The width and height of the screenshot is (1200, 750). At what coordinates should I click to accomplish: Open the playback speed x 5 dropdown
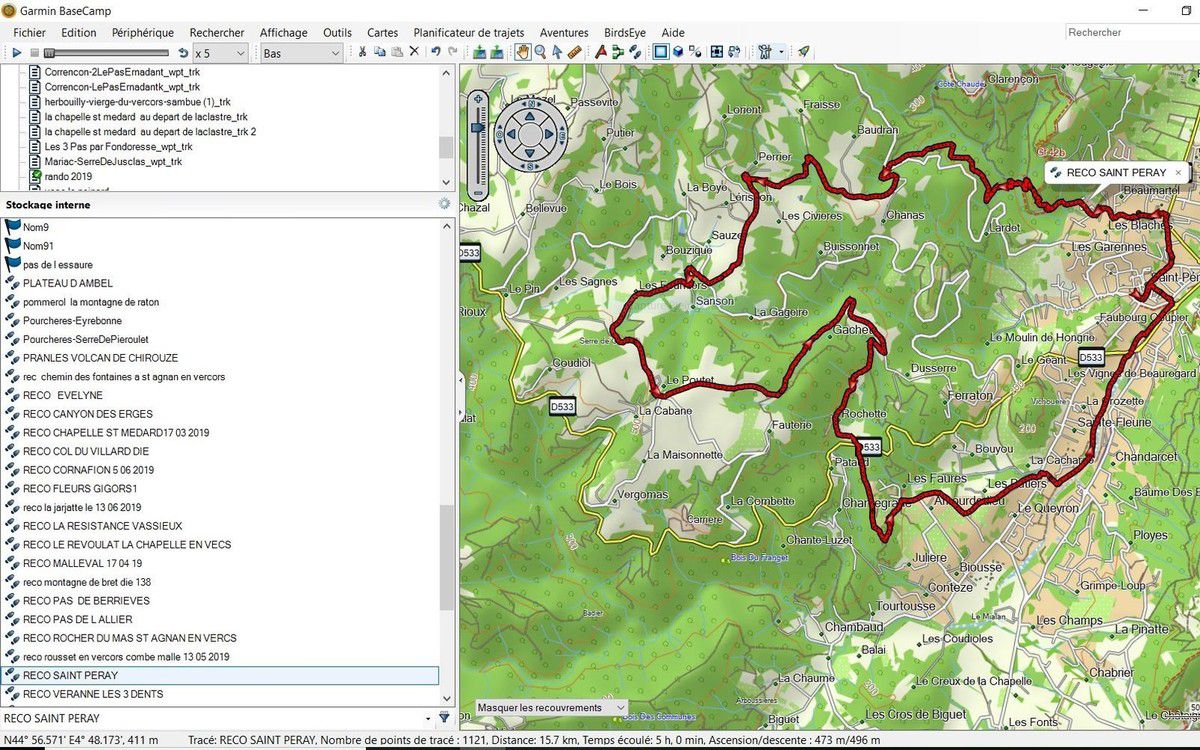220,53
